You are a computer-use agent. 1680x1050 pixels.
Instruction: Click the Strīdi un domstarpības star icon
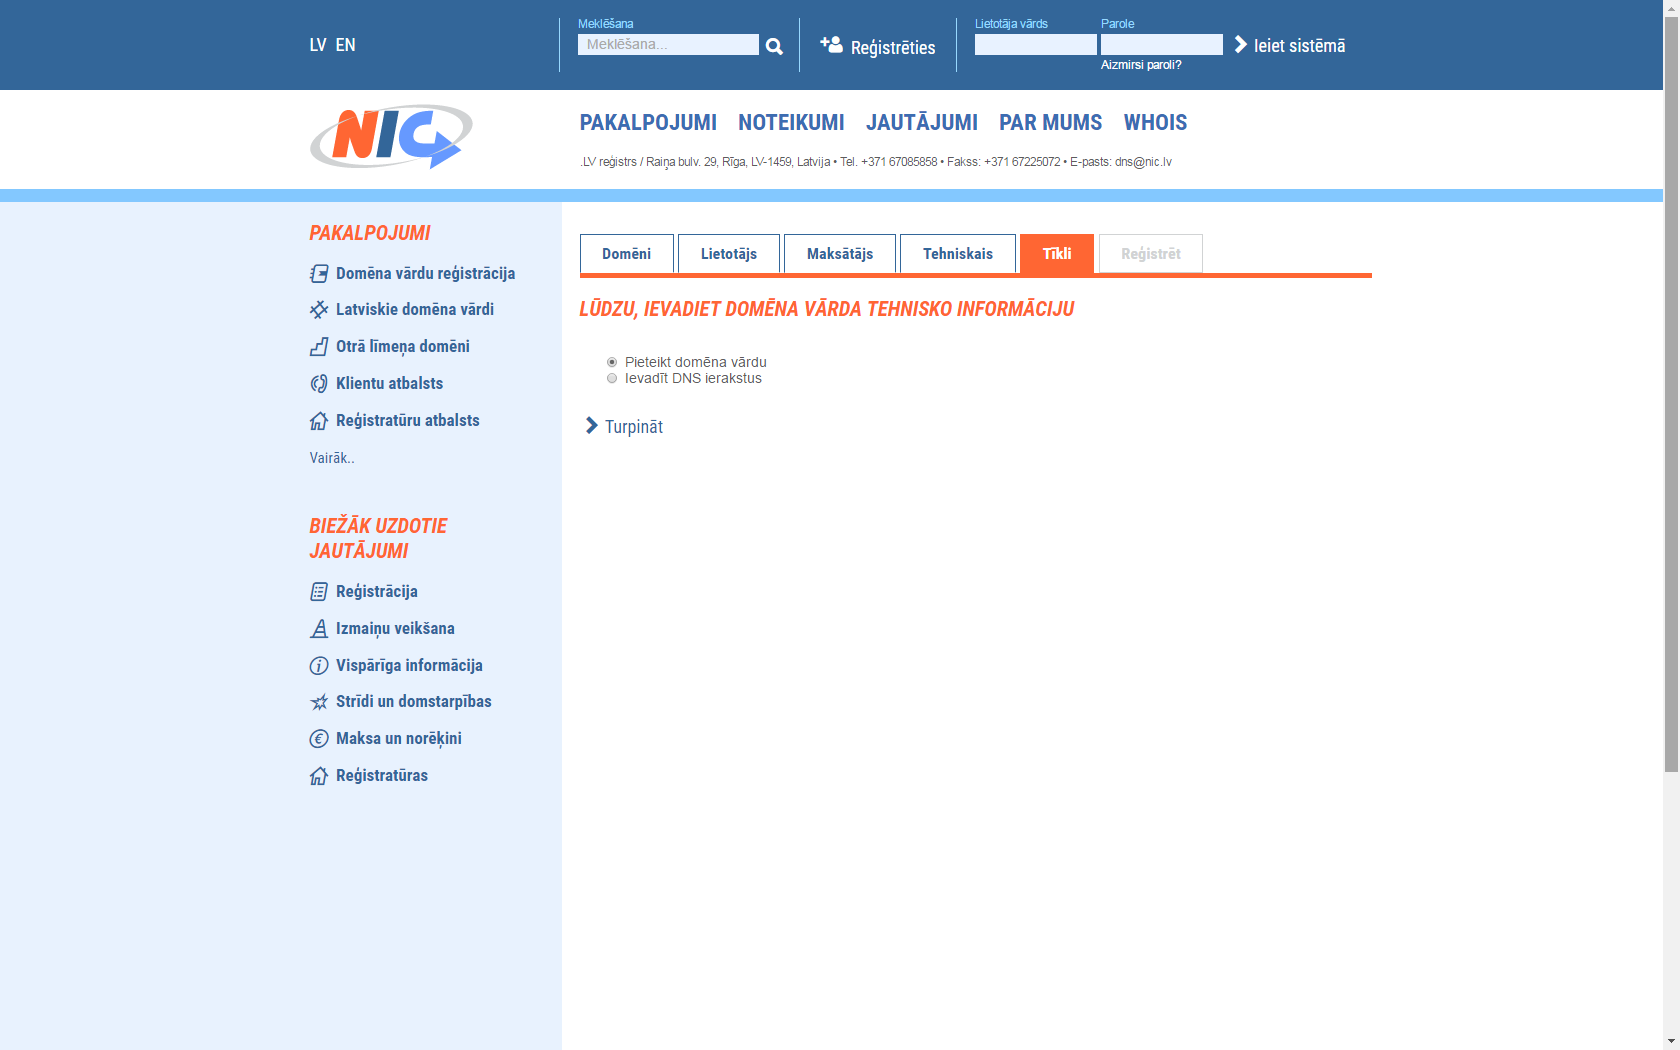pos(319,702)
